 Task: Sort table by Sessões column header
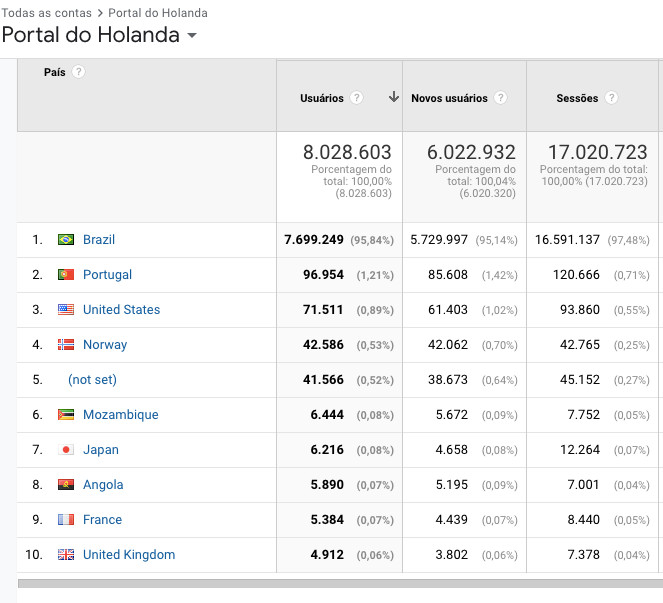577,98
